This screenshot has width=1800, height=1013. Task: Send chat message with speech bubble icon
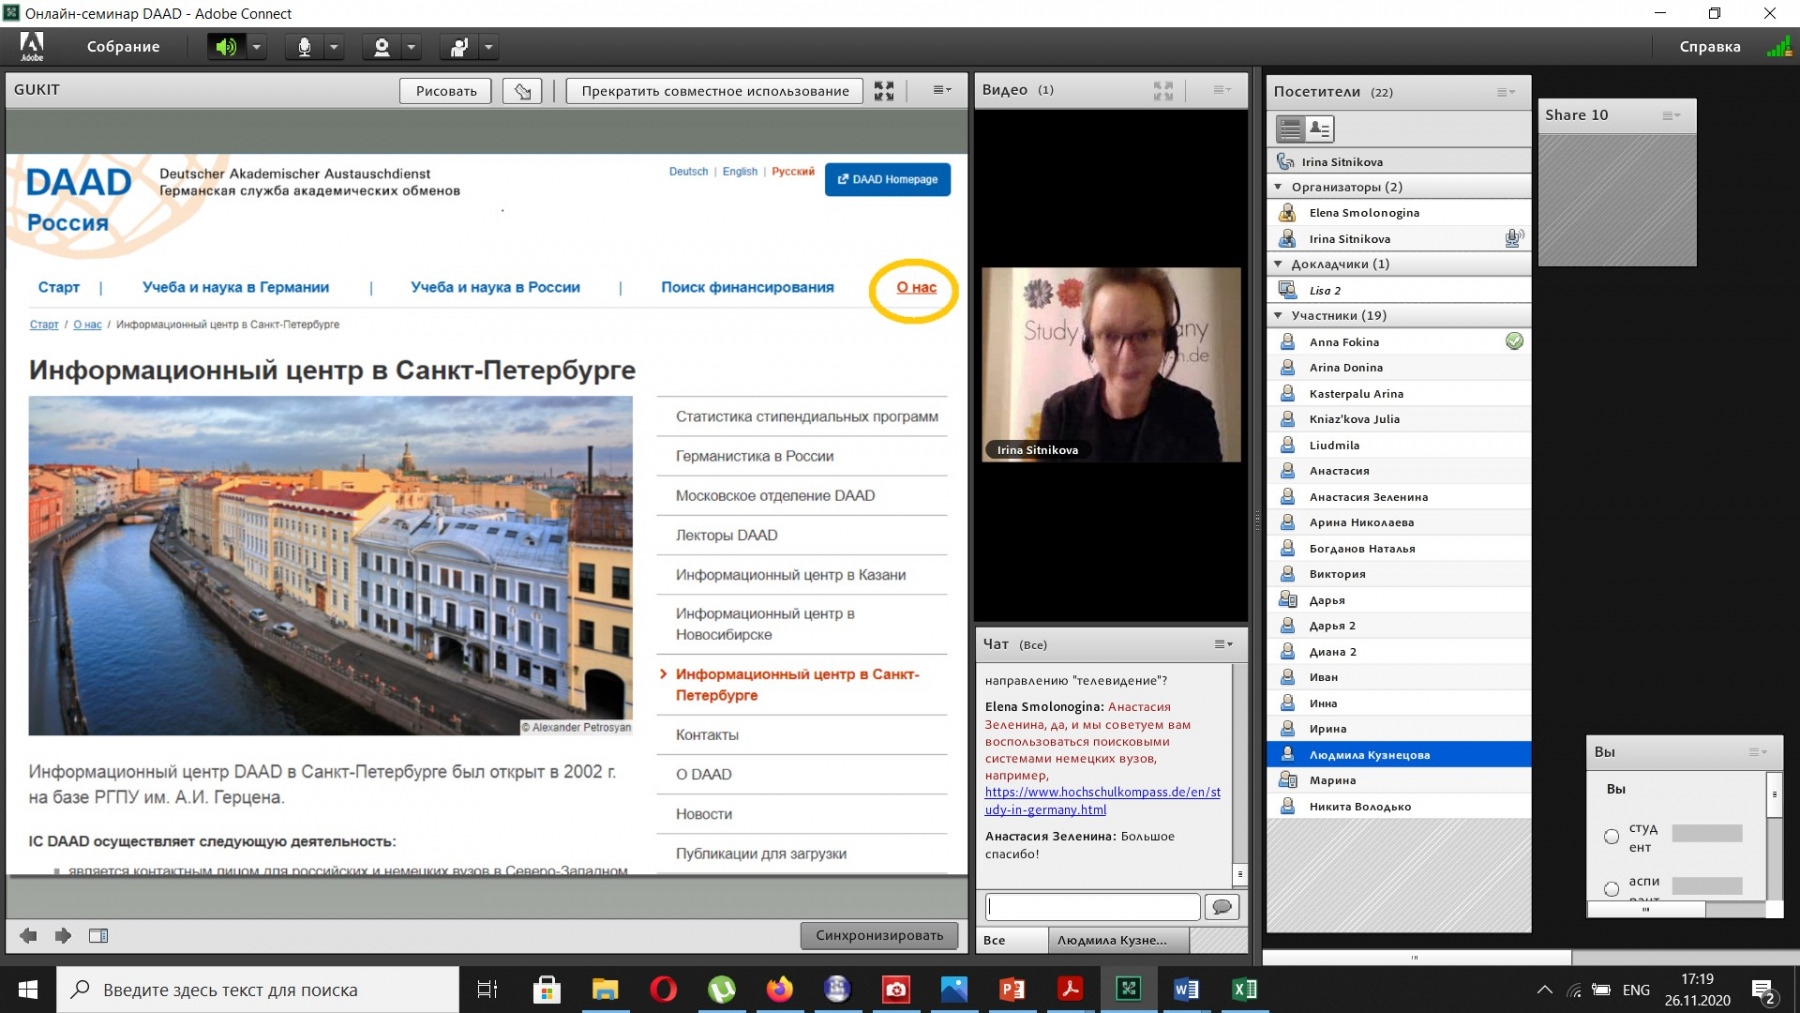(x=1222, y=906)
